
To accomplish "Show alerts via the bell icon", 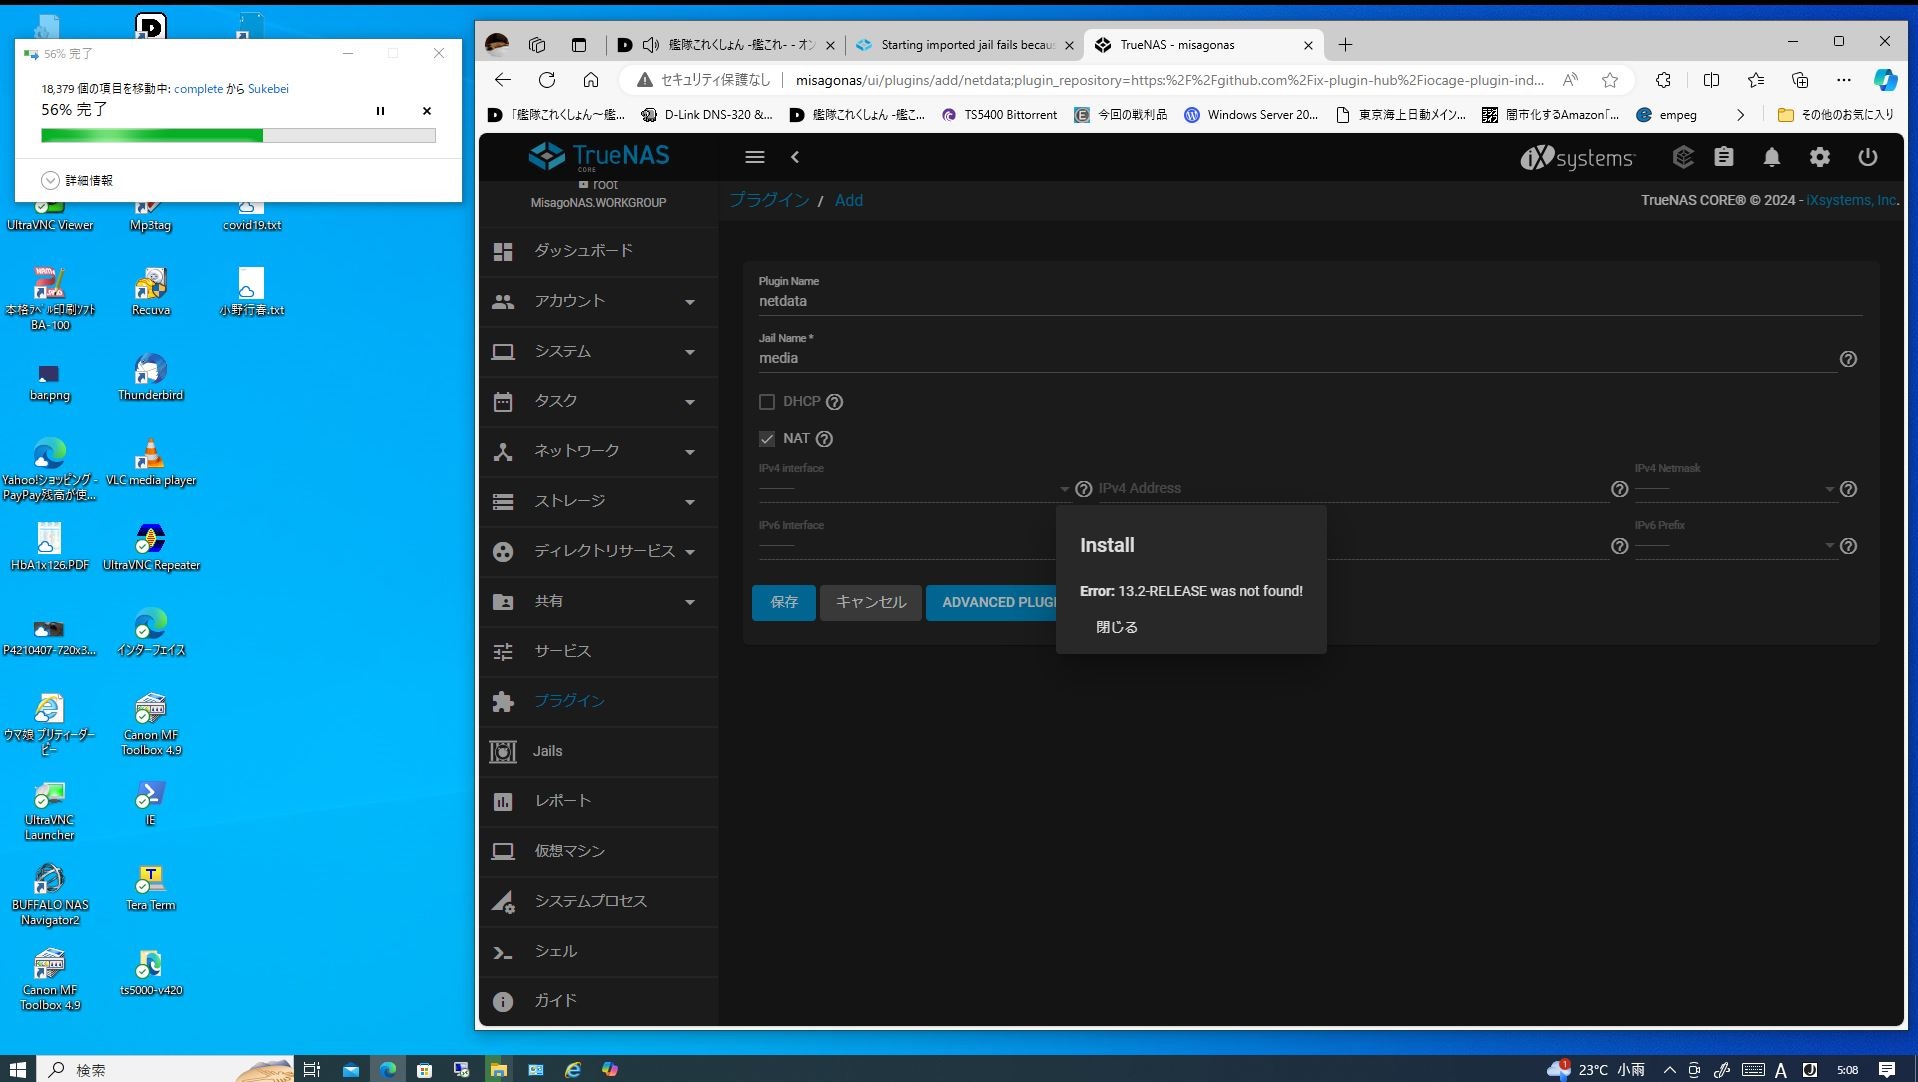I will coord(1771,157).
